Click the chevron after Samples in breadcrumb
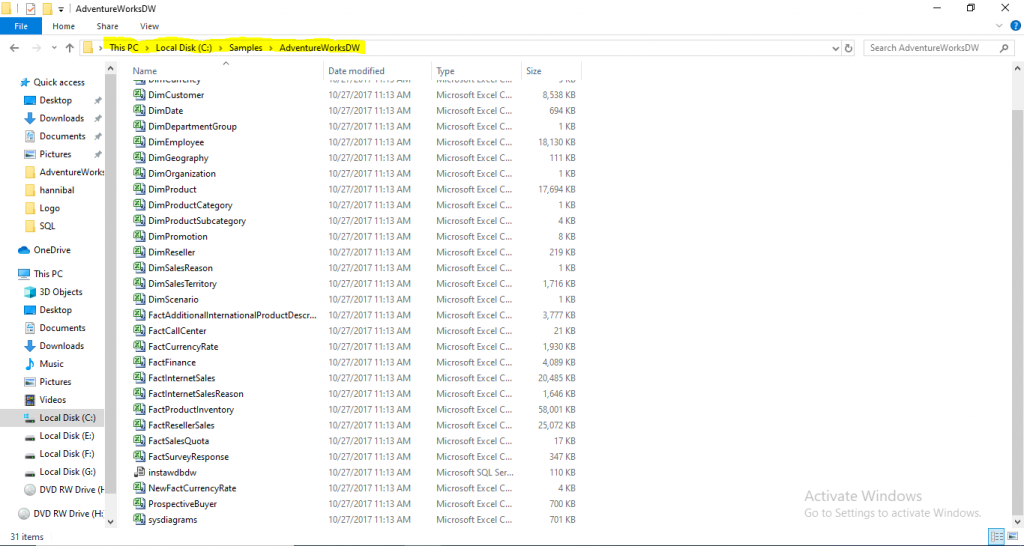 pos(271,48)
